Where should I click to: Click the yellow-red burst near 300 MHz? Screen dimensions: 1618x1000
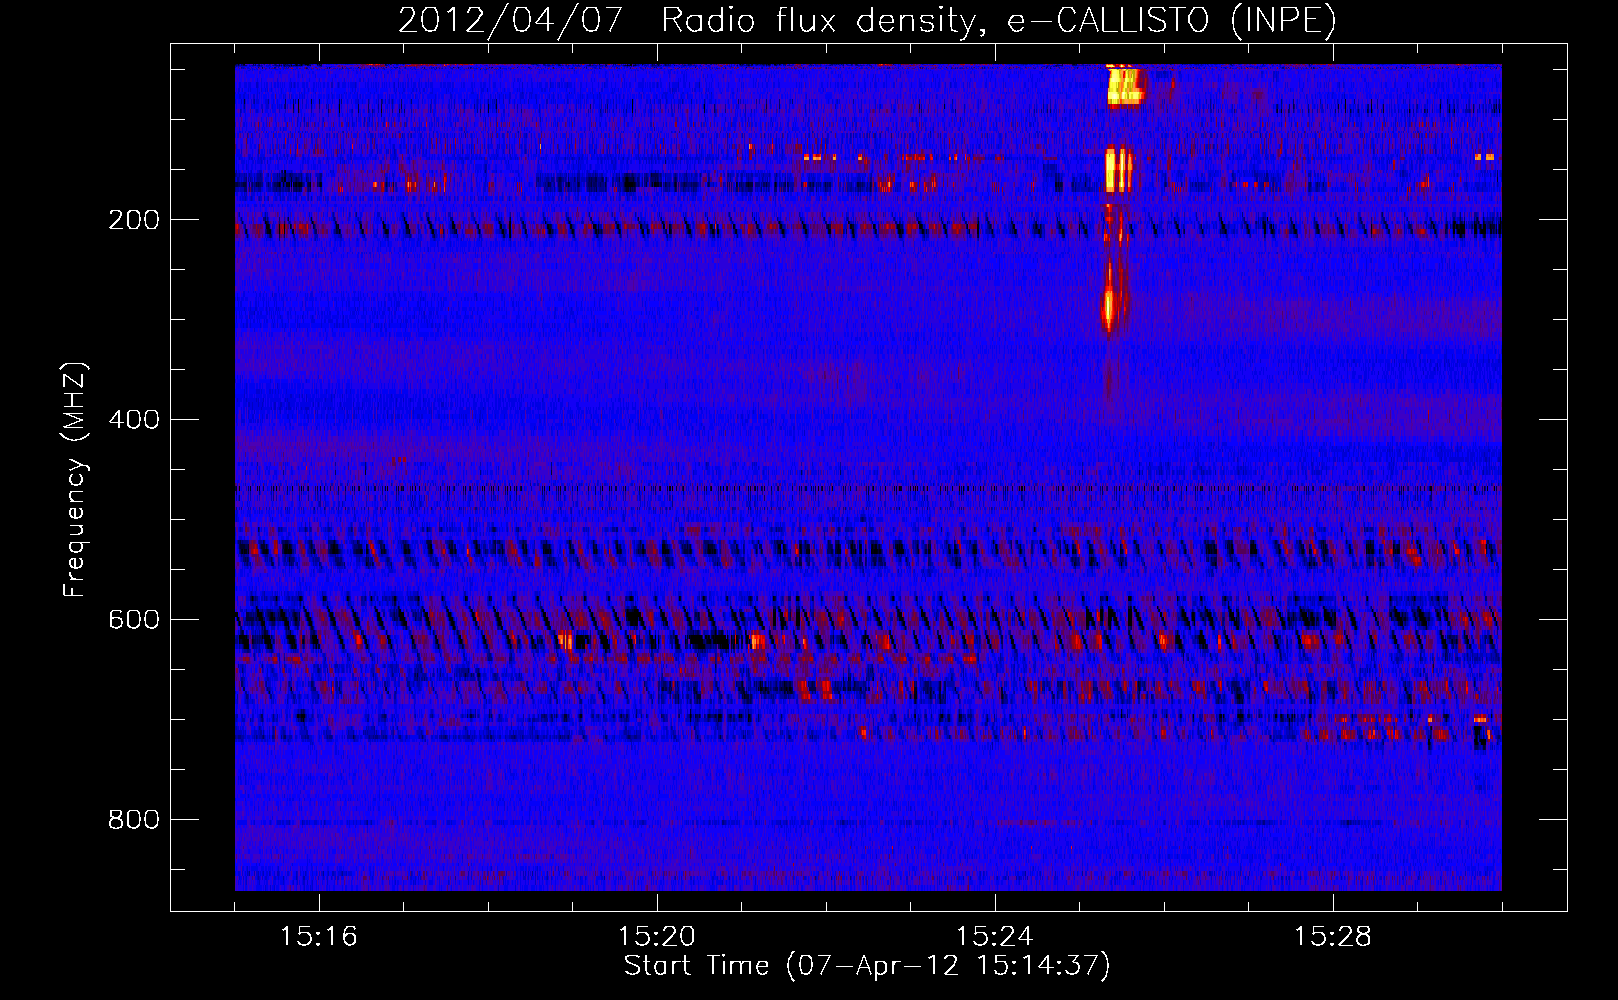coord(1109,306)
